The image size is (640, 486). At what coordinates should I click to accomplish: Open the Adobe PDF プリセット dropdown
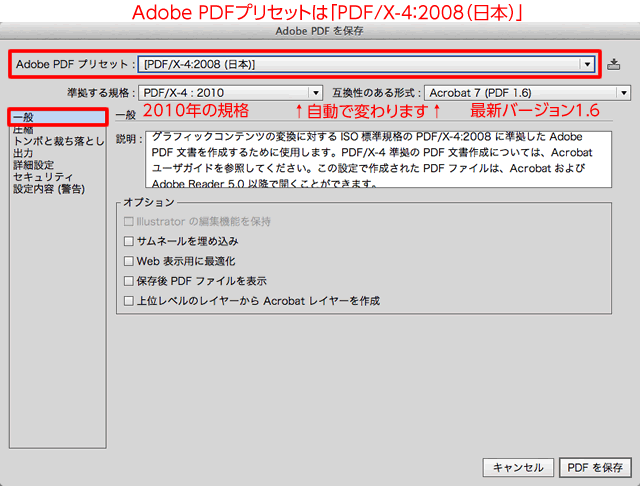click(366, 64)
